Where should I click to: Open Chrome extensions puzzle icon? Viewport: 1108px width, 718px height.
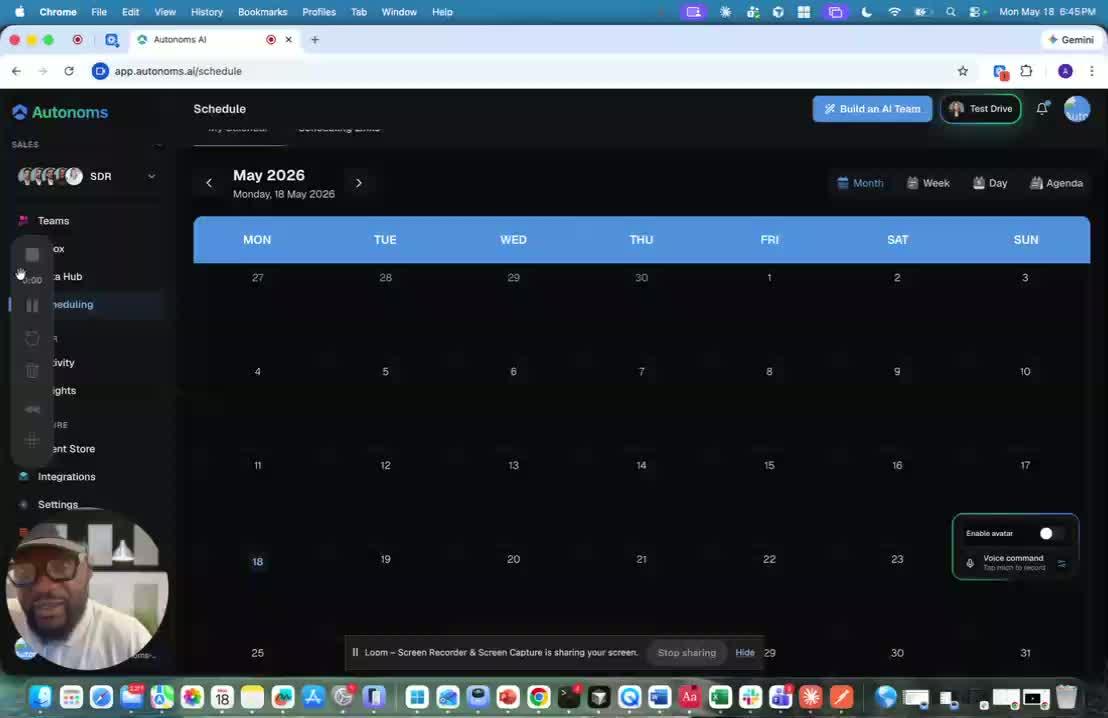(x=1026, y=71)
